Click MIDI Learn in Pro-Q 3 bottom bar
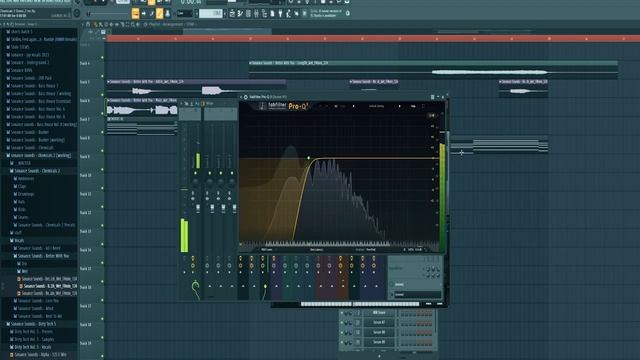The height and width of the screenshot is (360, 640). [x=267, y=250]
